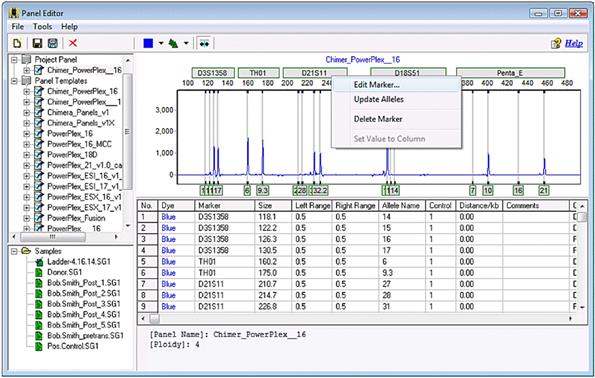Click the vertical scrollbar of the template tree
This screenshot has width=595, height=378.
pyautogui.click(x=128, y=142)
